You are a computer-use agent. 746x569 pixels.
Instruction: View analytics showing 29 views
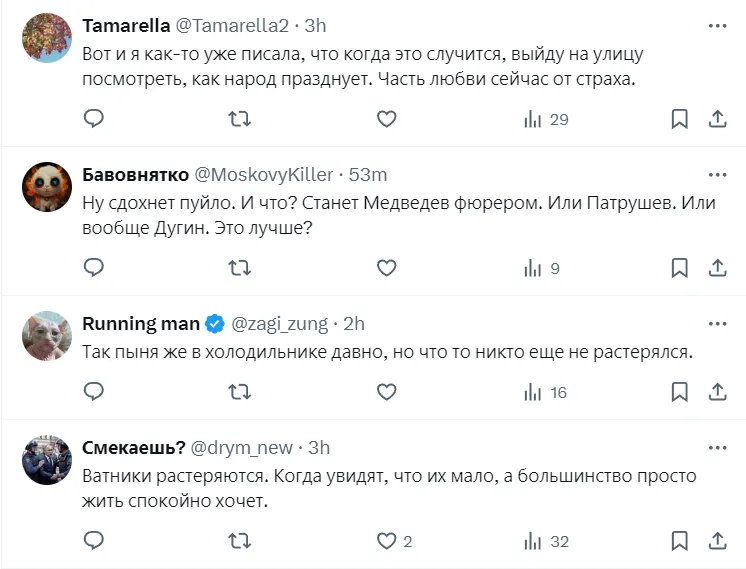point(546,120)
